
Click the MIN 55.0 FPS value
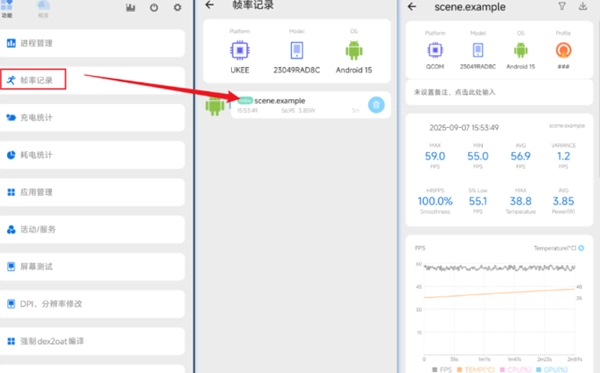(478, 156)
